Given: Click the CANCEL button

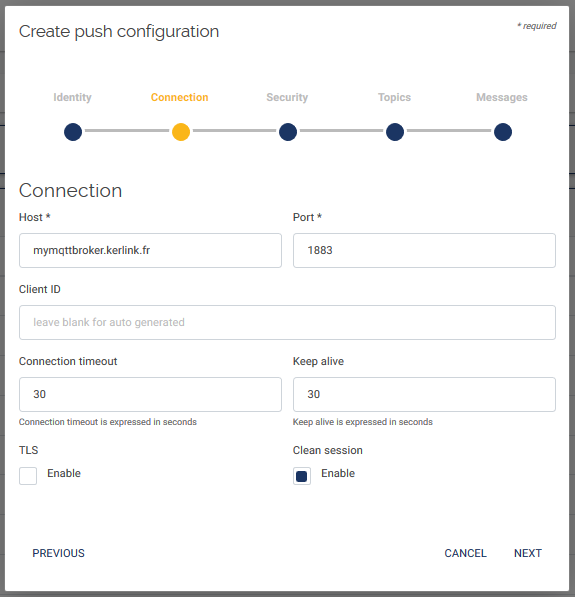Looking at the screenshot, I should [x=465, y=553].
